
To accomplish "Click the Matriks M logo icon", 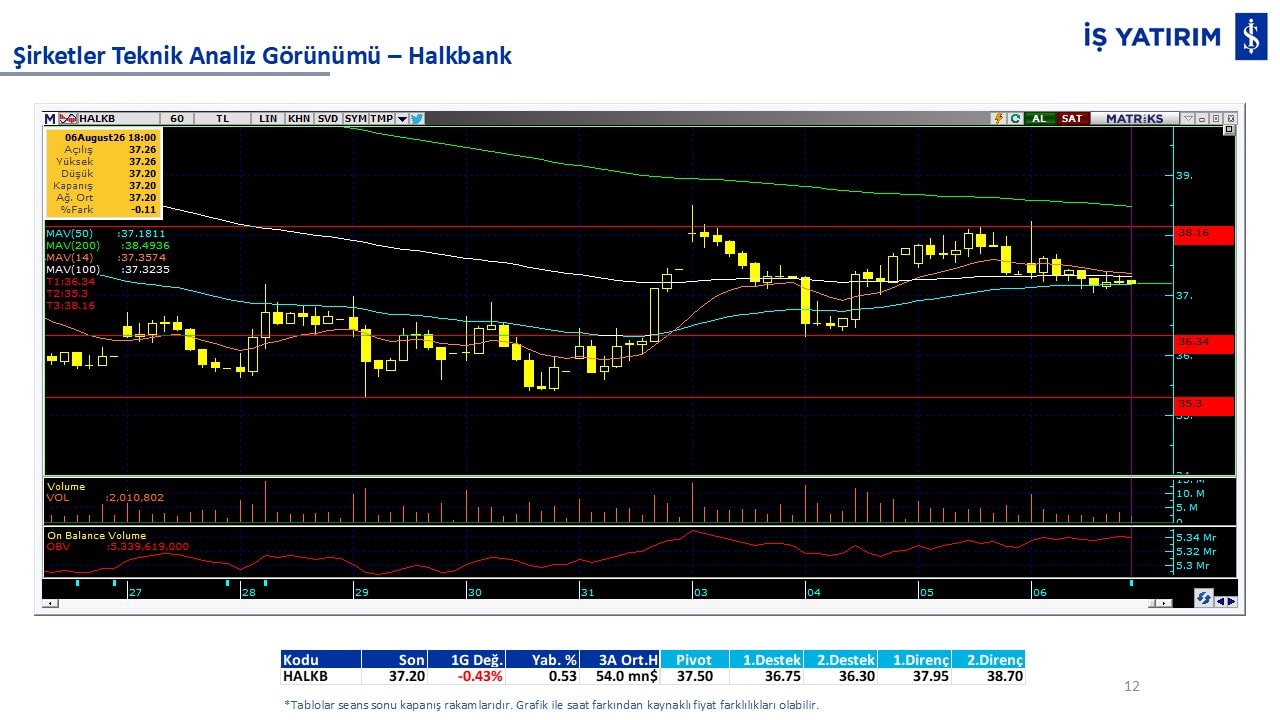I will 50,118.
